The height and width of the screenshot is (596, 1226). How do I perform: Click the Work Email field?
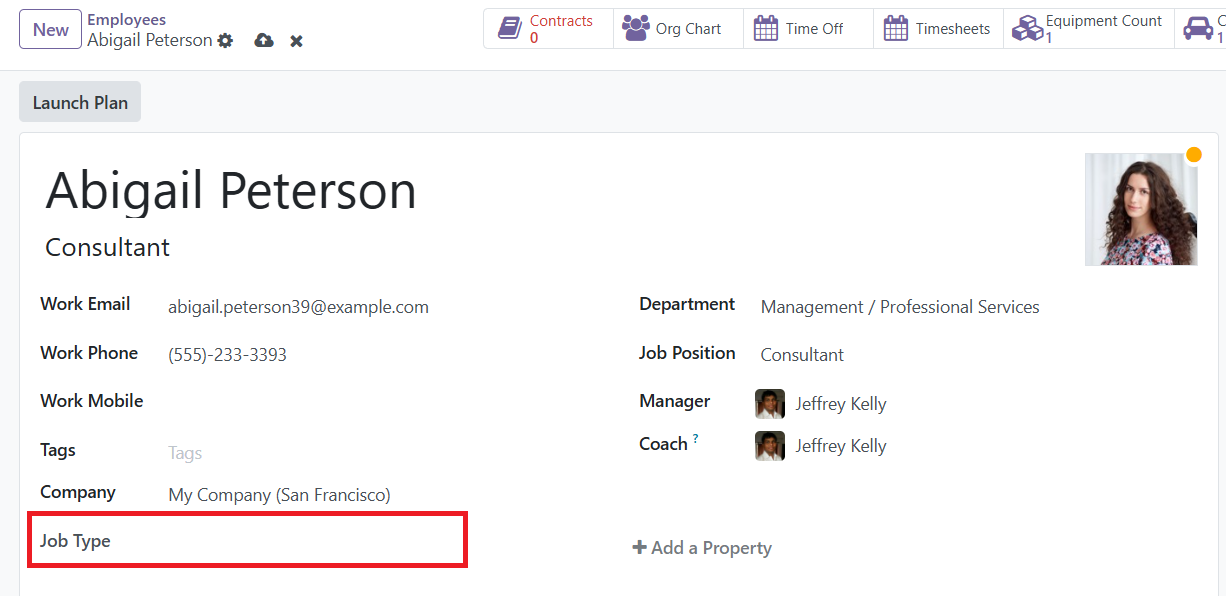point(385,307)
